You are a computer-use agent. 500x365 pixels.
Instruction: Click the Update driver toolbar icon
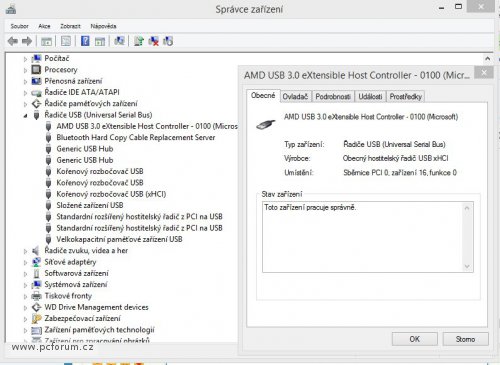(x=138, y=41)
